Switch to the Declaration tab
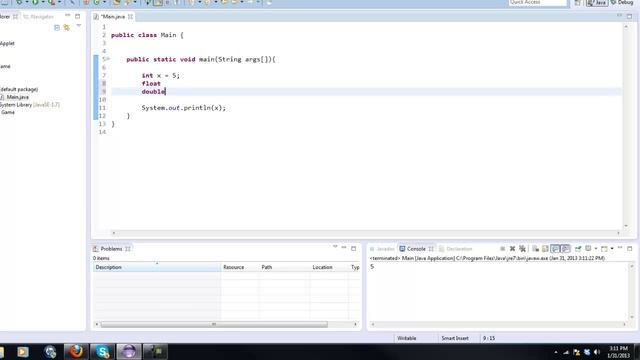 456,249
